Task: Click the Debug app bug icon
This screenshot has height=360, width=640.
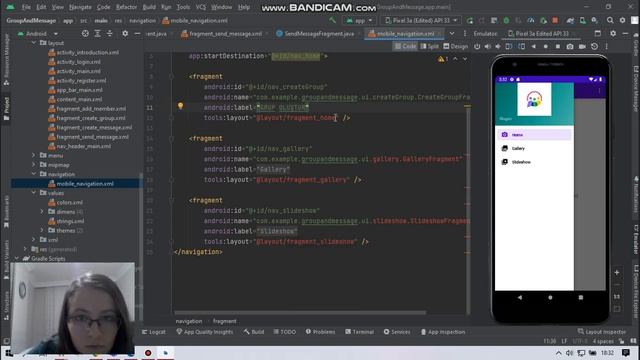Action: [506, 20]
